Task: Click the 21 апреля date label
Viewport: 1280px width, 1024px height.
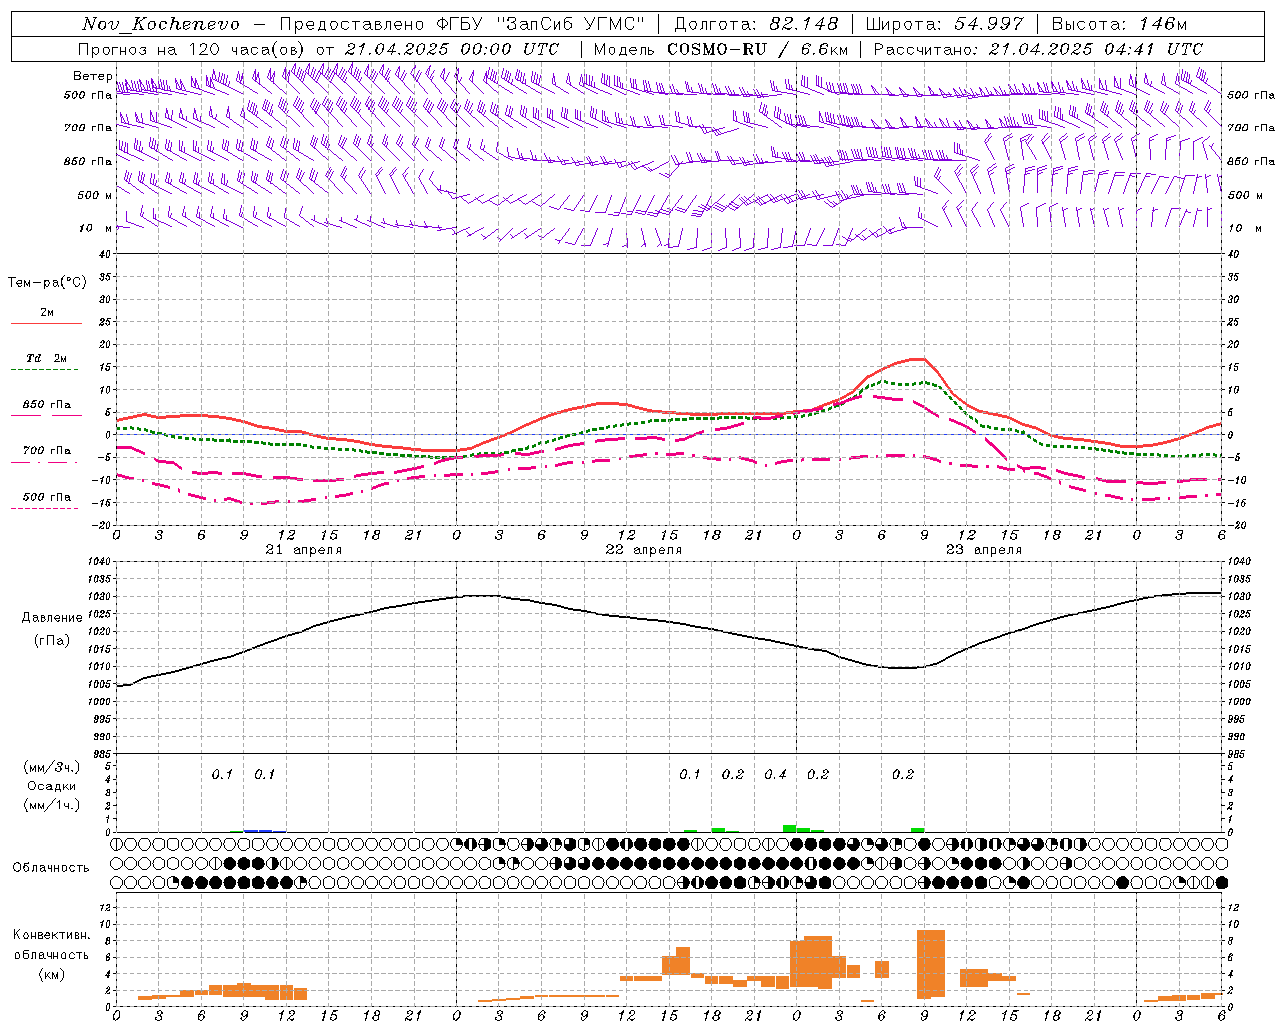Action: pyautogui.click(x=304, y=550)
